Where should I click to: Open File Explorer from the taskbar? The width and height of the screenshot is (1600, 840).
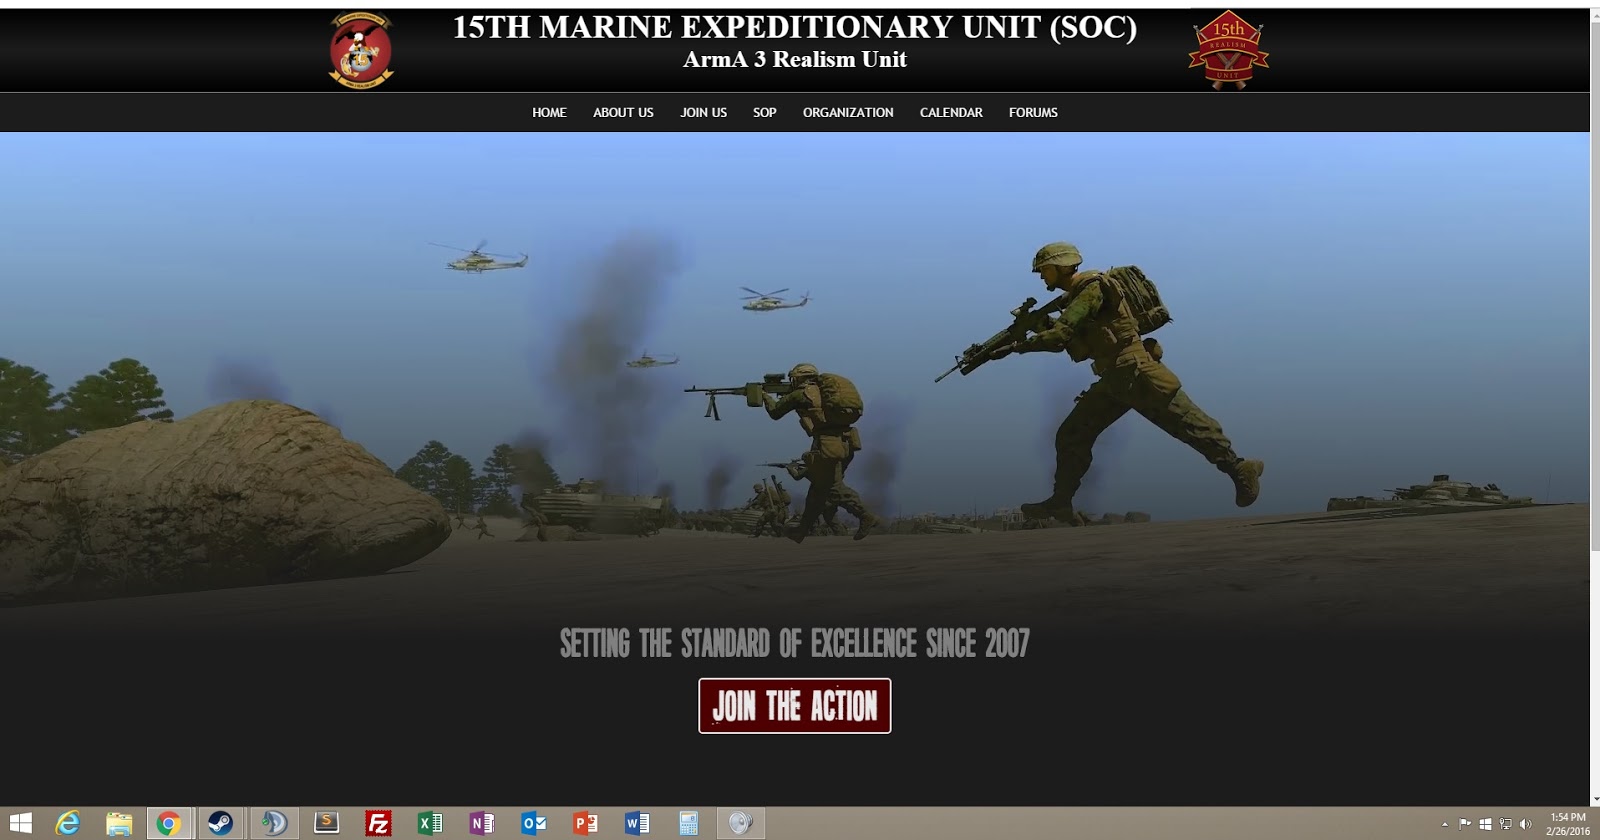[x=119, y=823]
